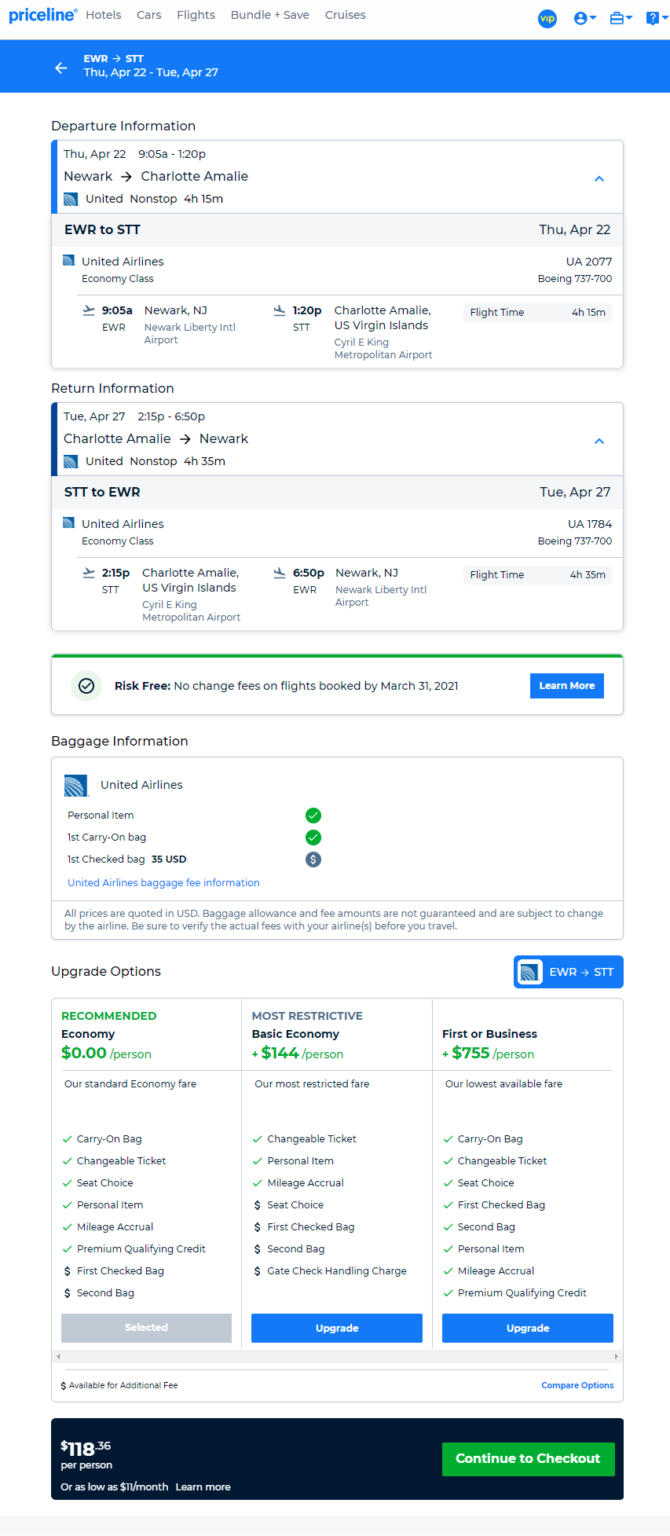Click the 6:50p landing plane icon
The width and height of the screenshot is (670, 1536).
tap(279, 573)
